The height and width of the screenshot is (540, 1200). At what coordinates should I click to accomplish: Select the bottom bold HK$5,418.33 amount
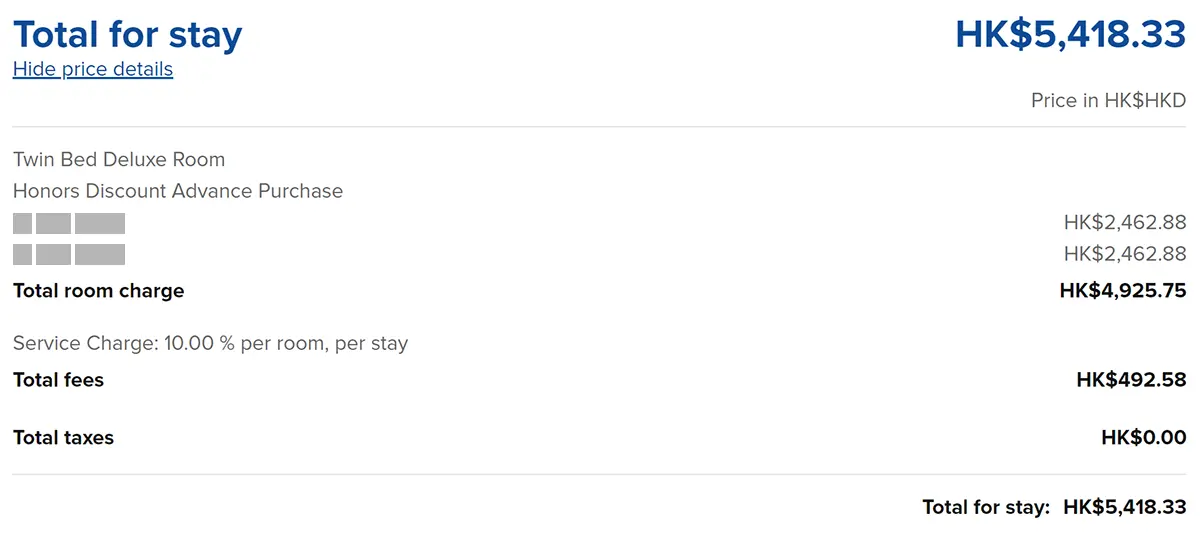1125,507
